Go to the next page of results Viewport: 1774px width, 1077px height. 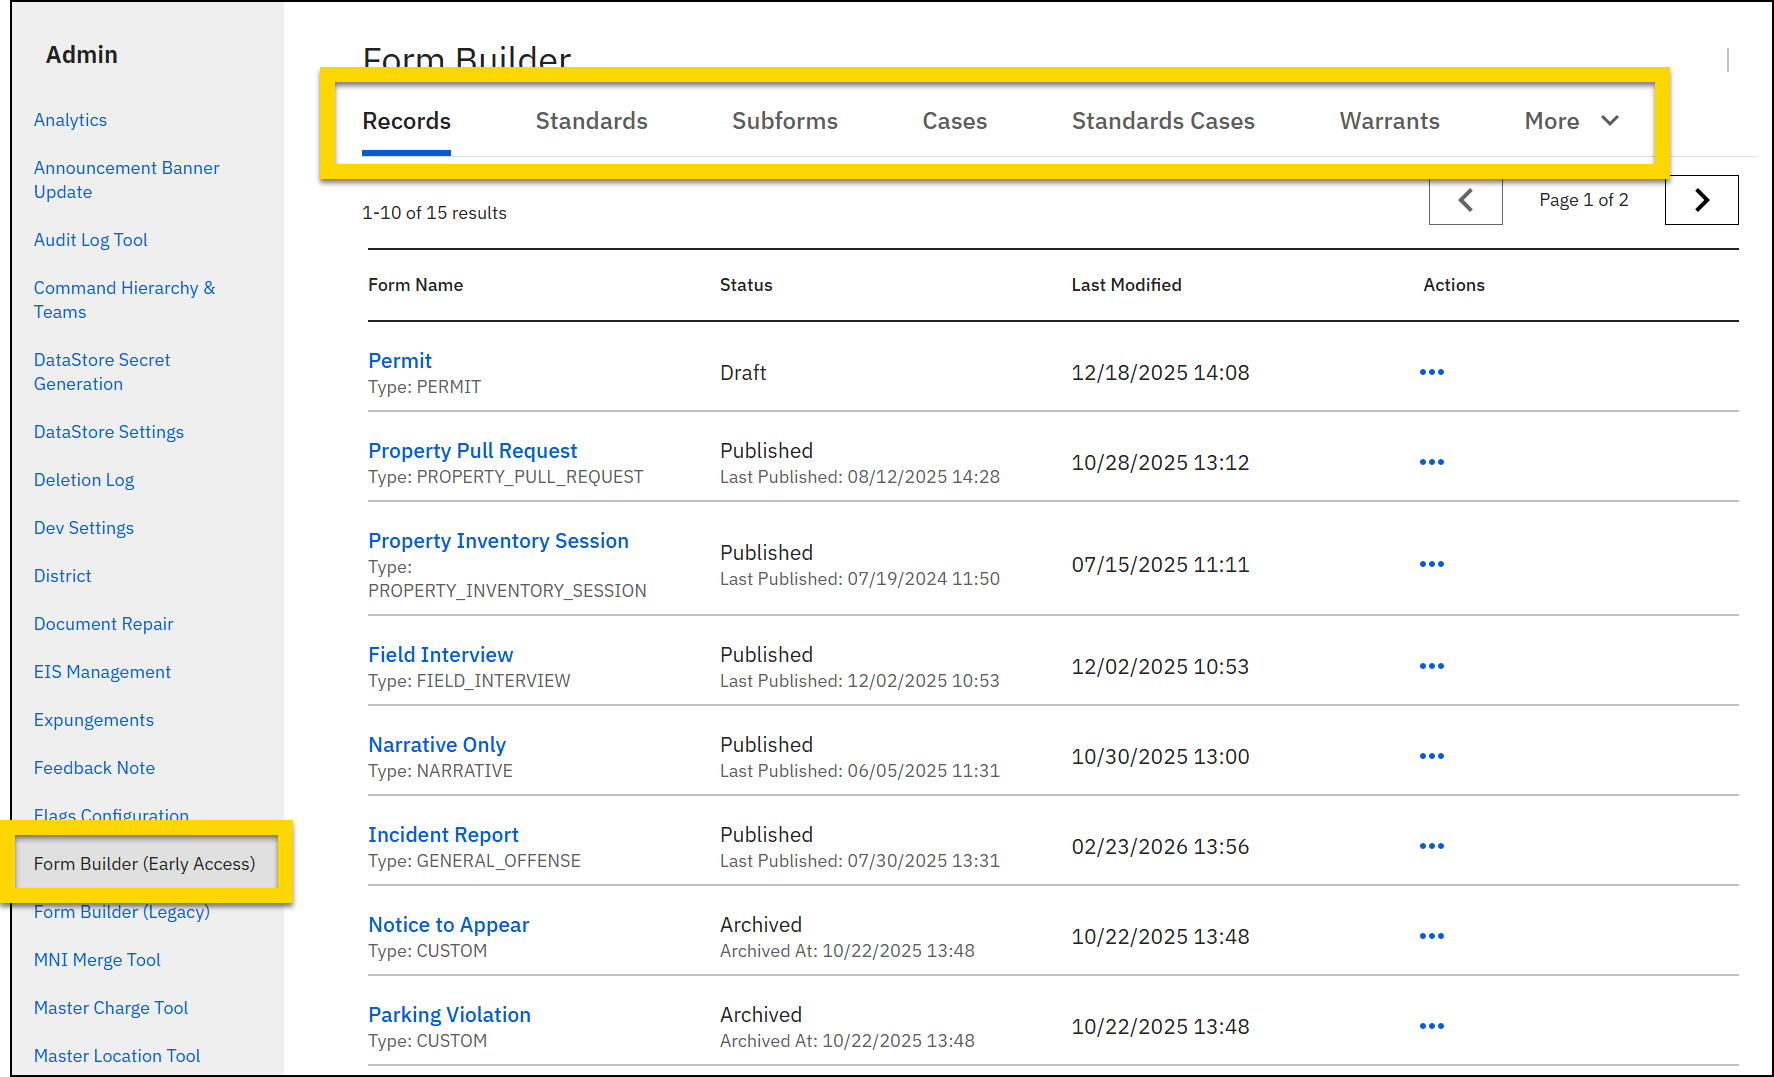[1701, 200]
